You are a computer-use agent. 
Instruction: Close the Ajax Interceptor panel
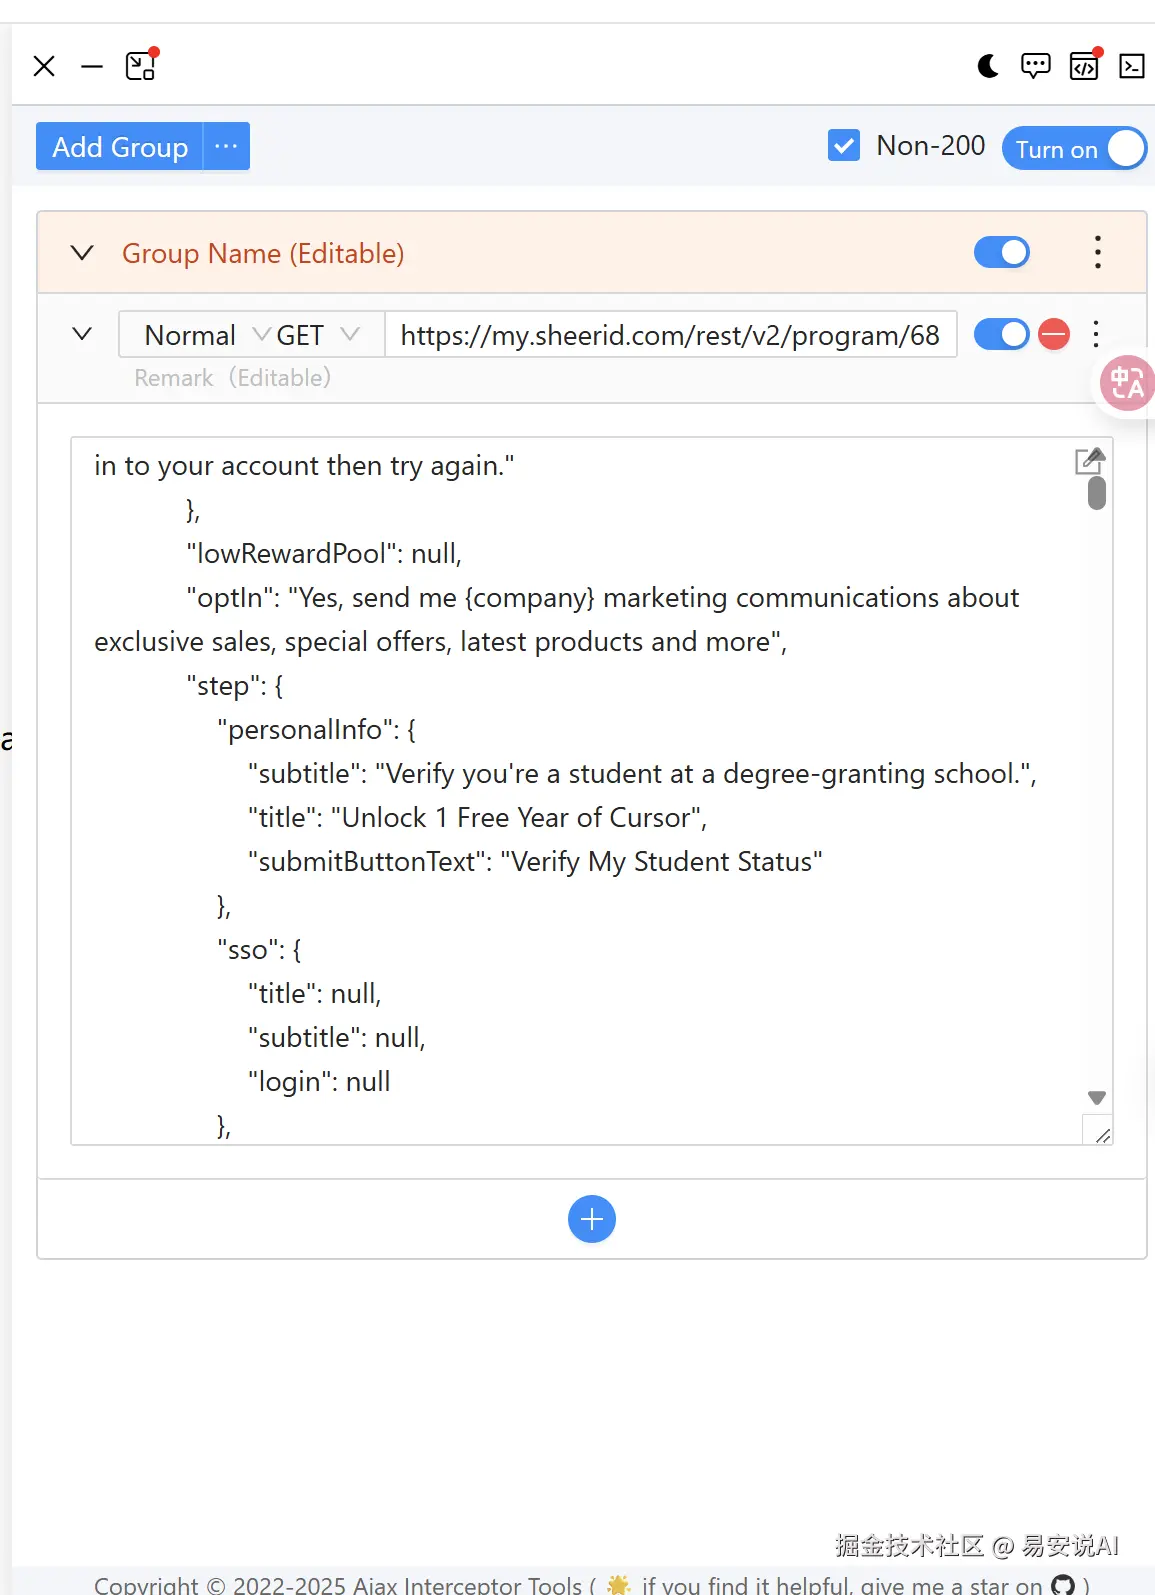point(44,67)
